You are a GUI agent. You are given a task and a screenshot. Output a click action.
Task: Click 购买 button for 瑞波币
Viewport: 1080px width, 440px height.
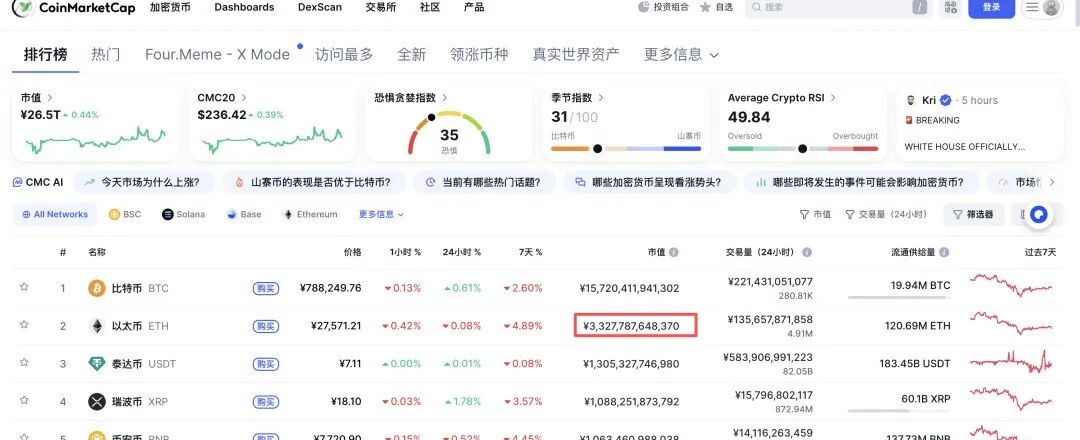(x=266, y=402)
